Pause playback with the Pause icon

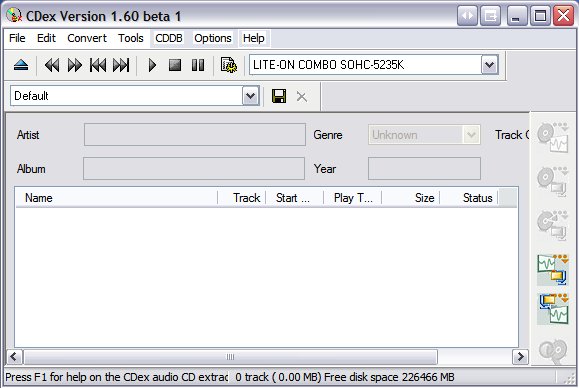198,65
